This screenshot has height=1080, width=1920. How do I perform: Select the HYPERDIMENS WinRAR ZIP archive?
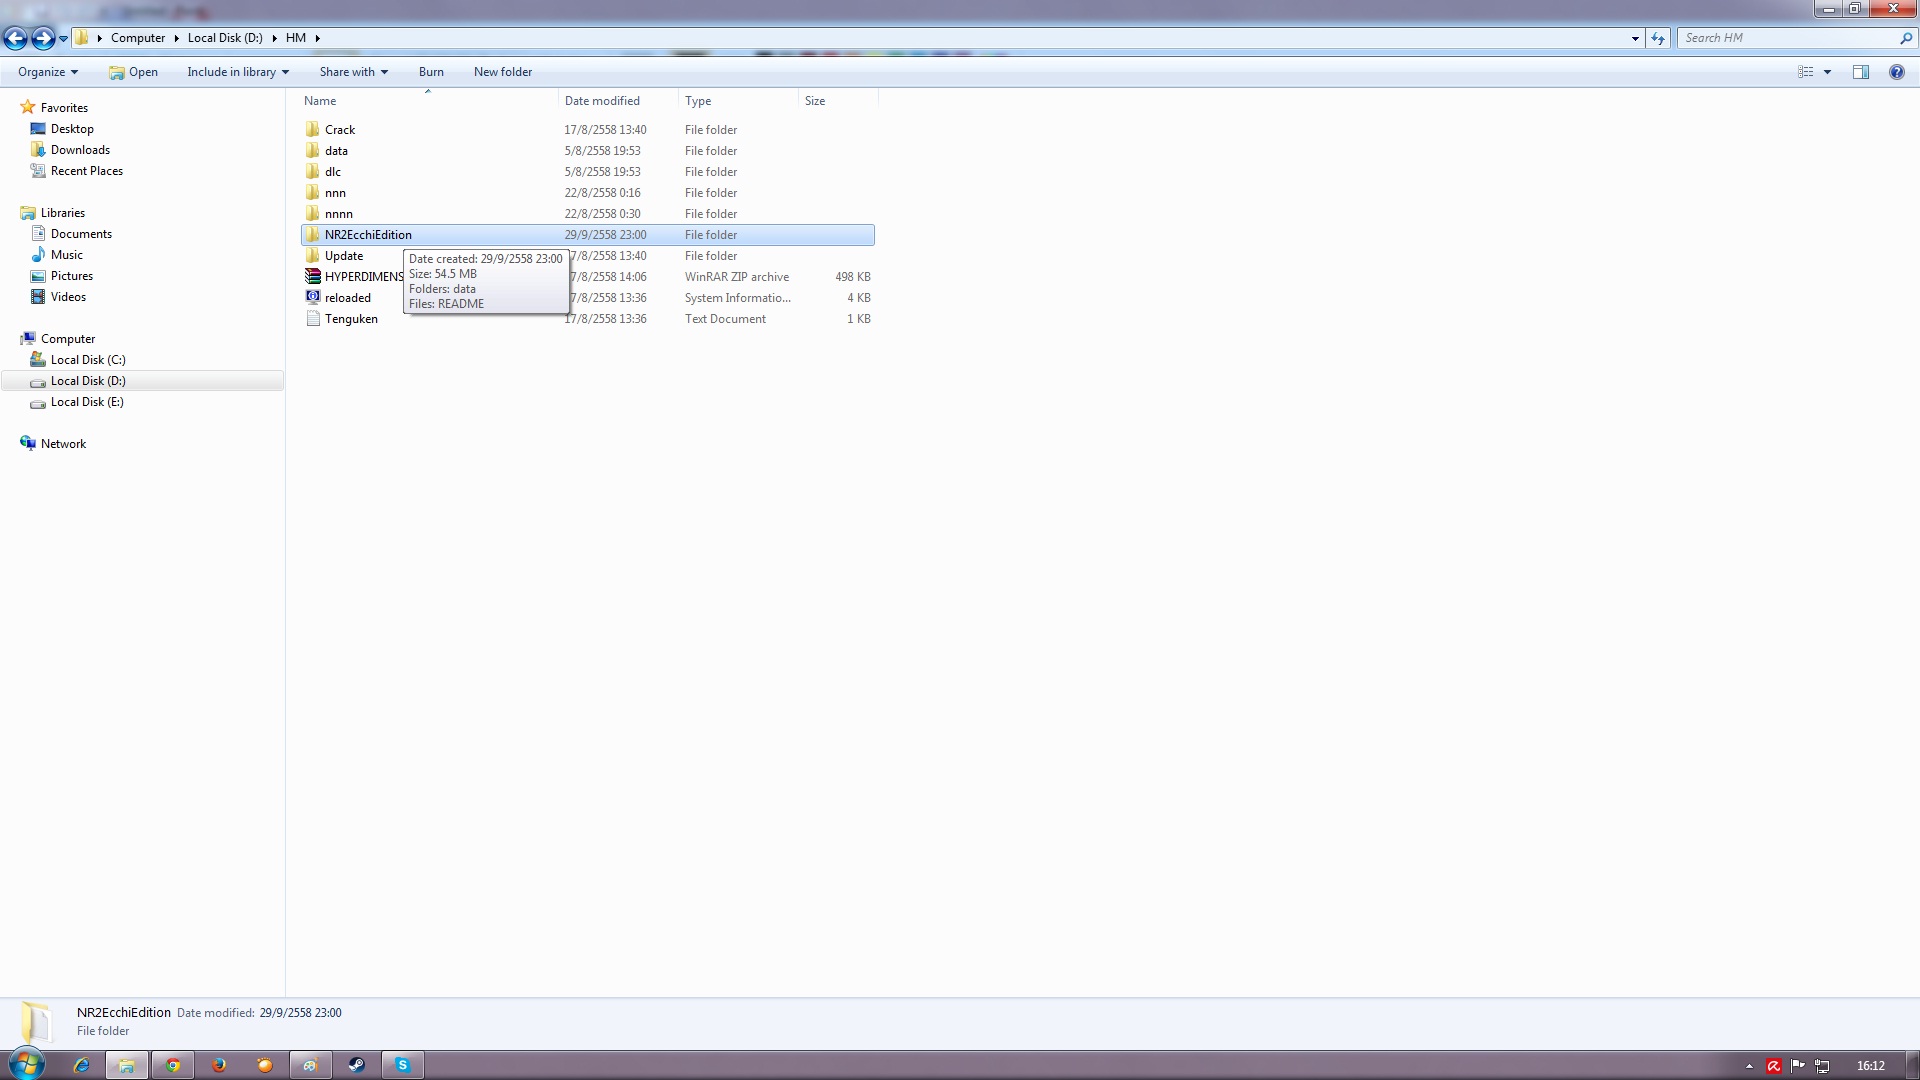[362, 277]
